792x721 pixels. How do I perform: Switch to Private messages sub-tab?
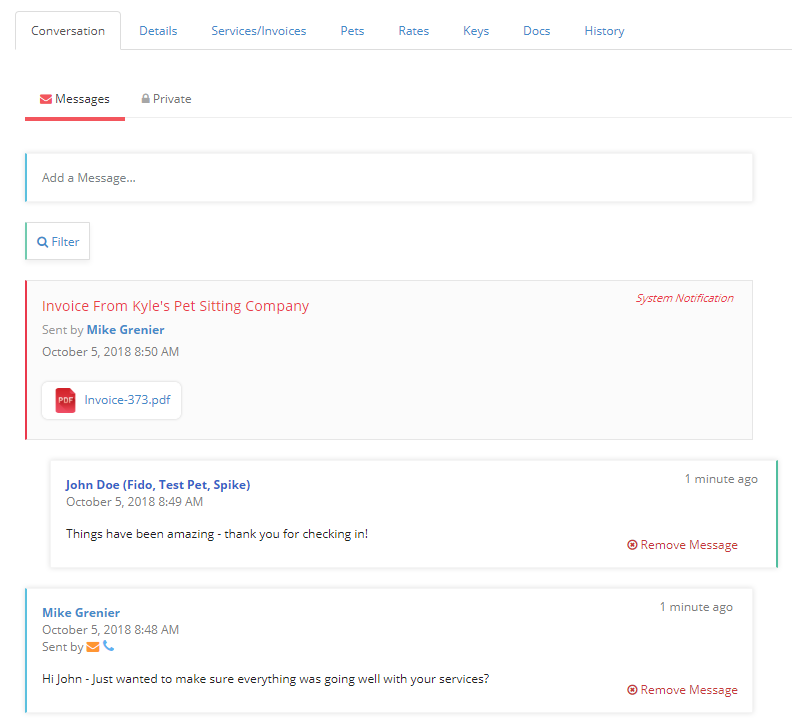click(x=166, y=99)
